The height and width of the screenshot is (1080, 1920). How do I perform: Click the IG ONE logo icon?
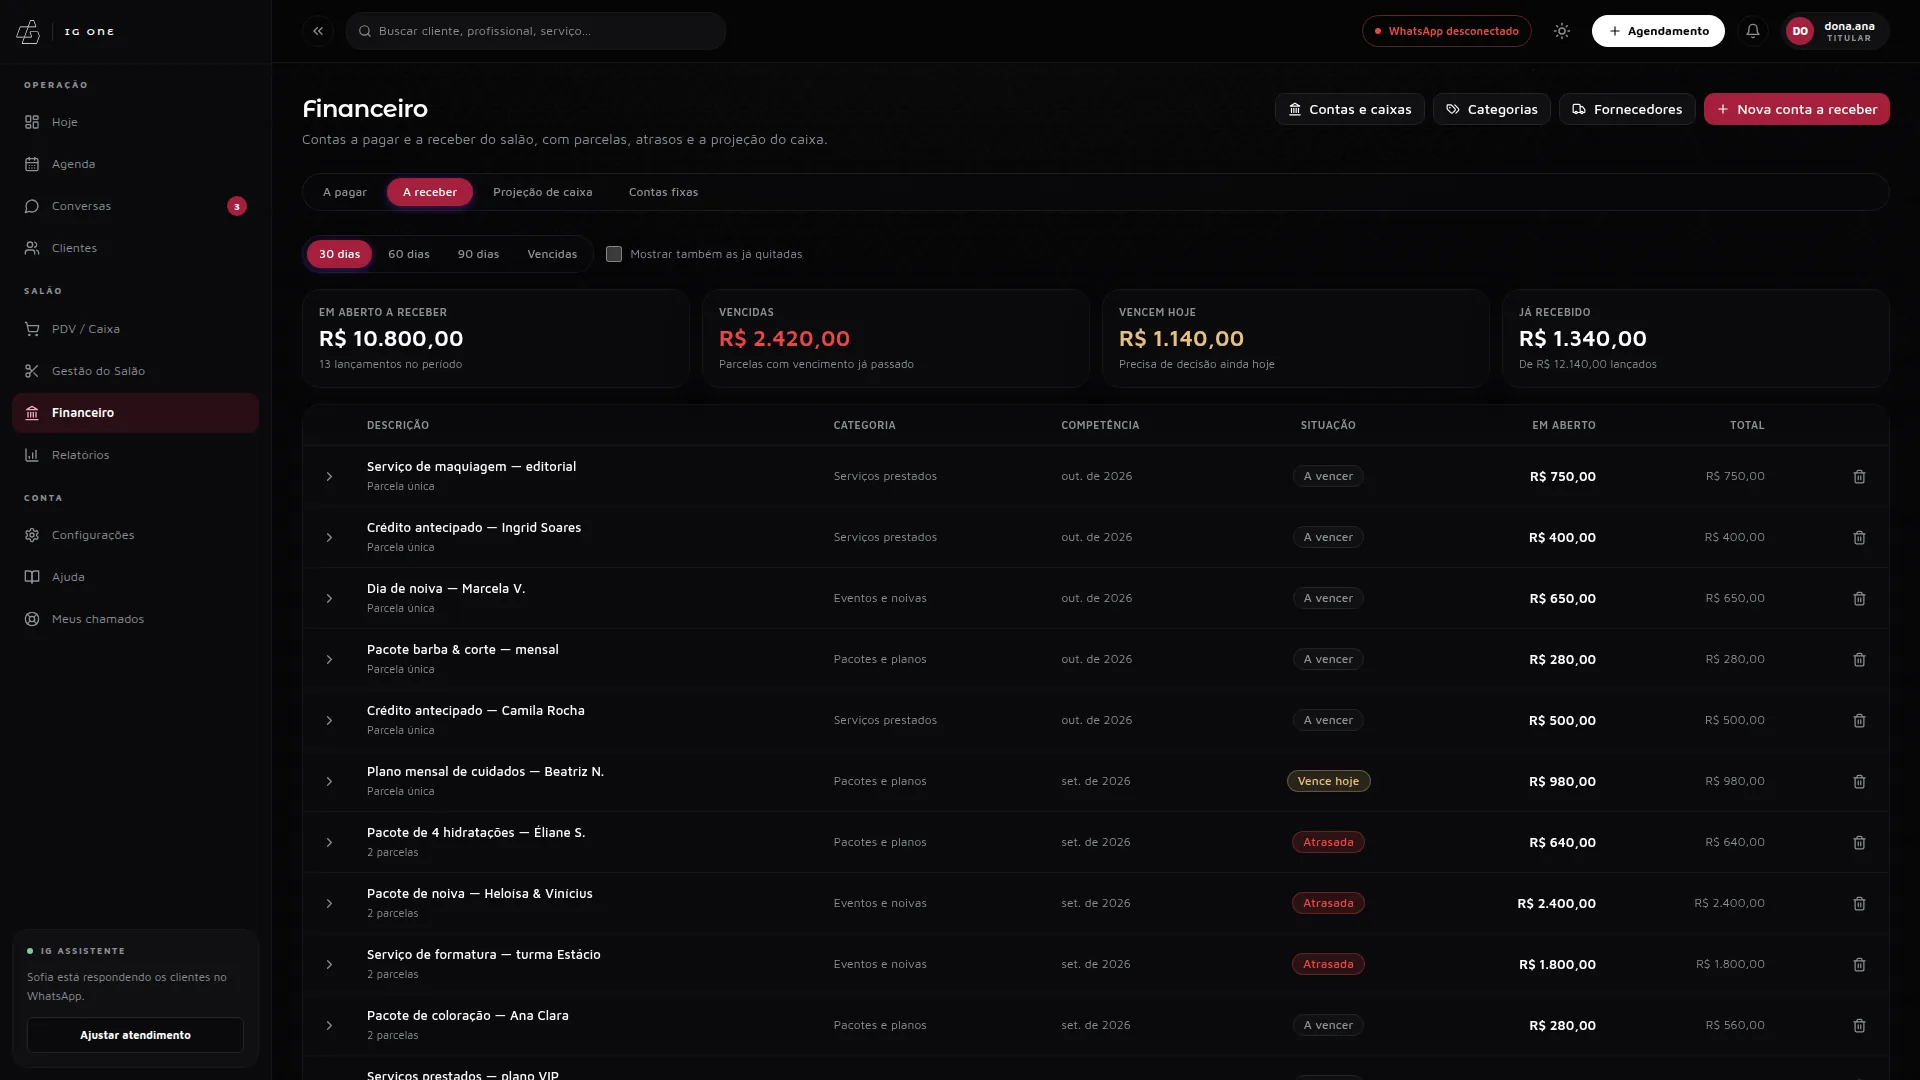(28, 32)
